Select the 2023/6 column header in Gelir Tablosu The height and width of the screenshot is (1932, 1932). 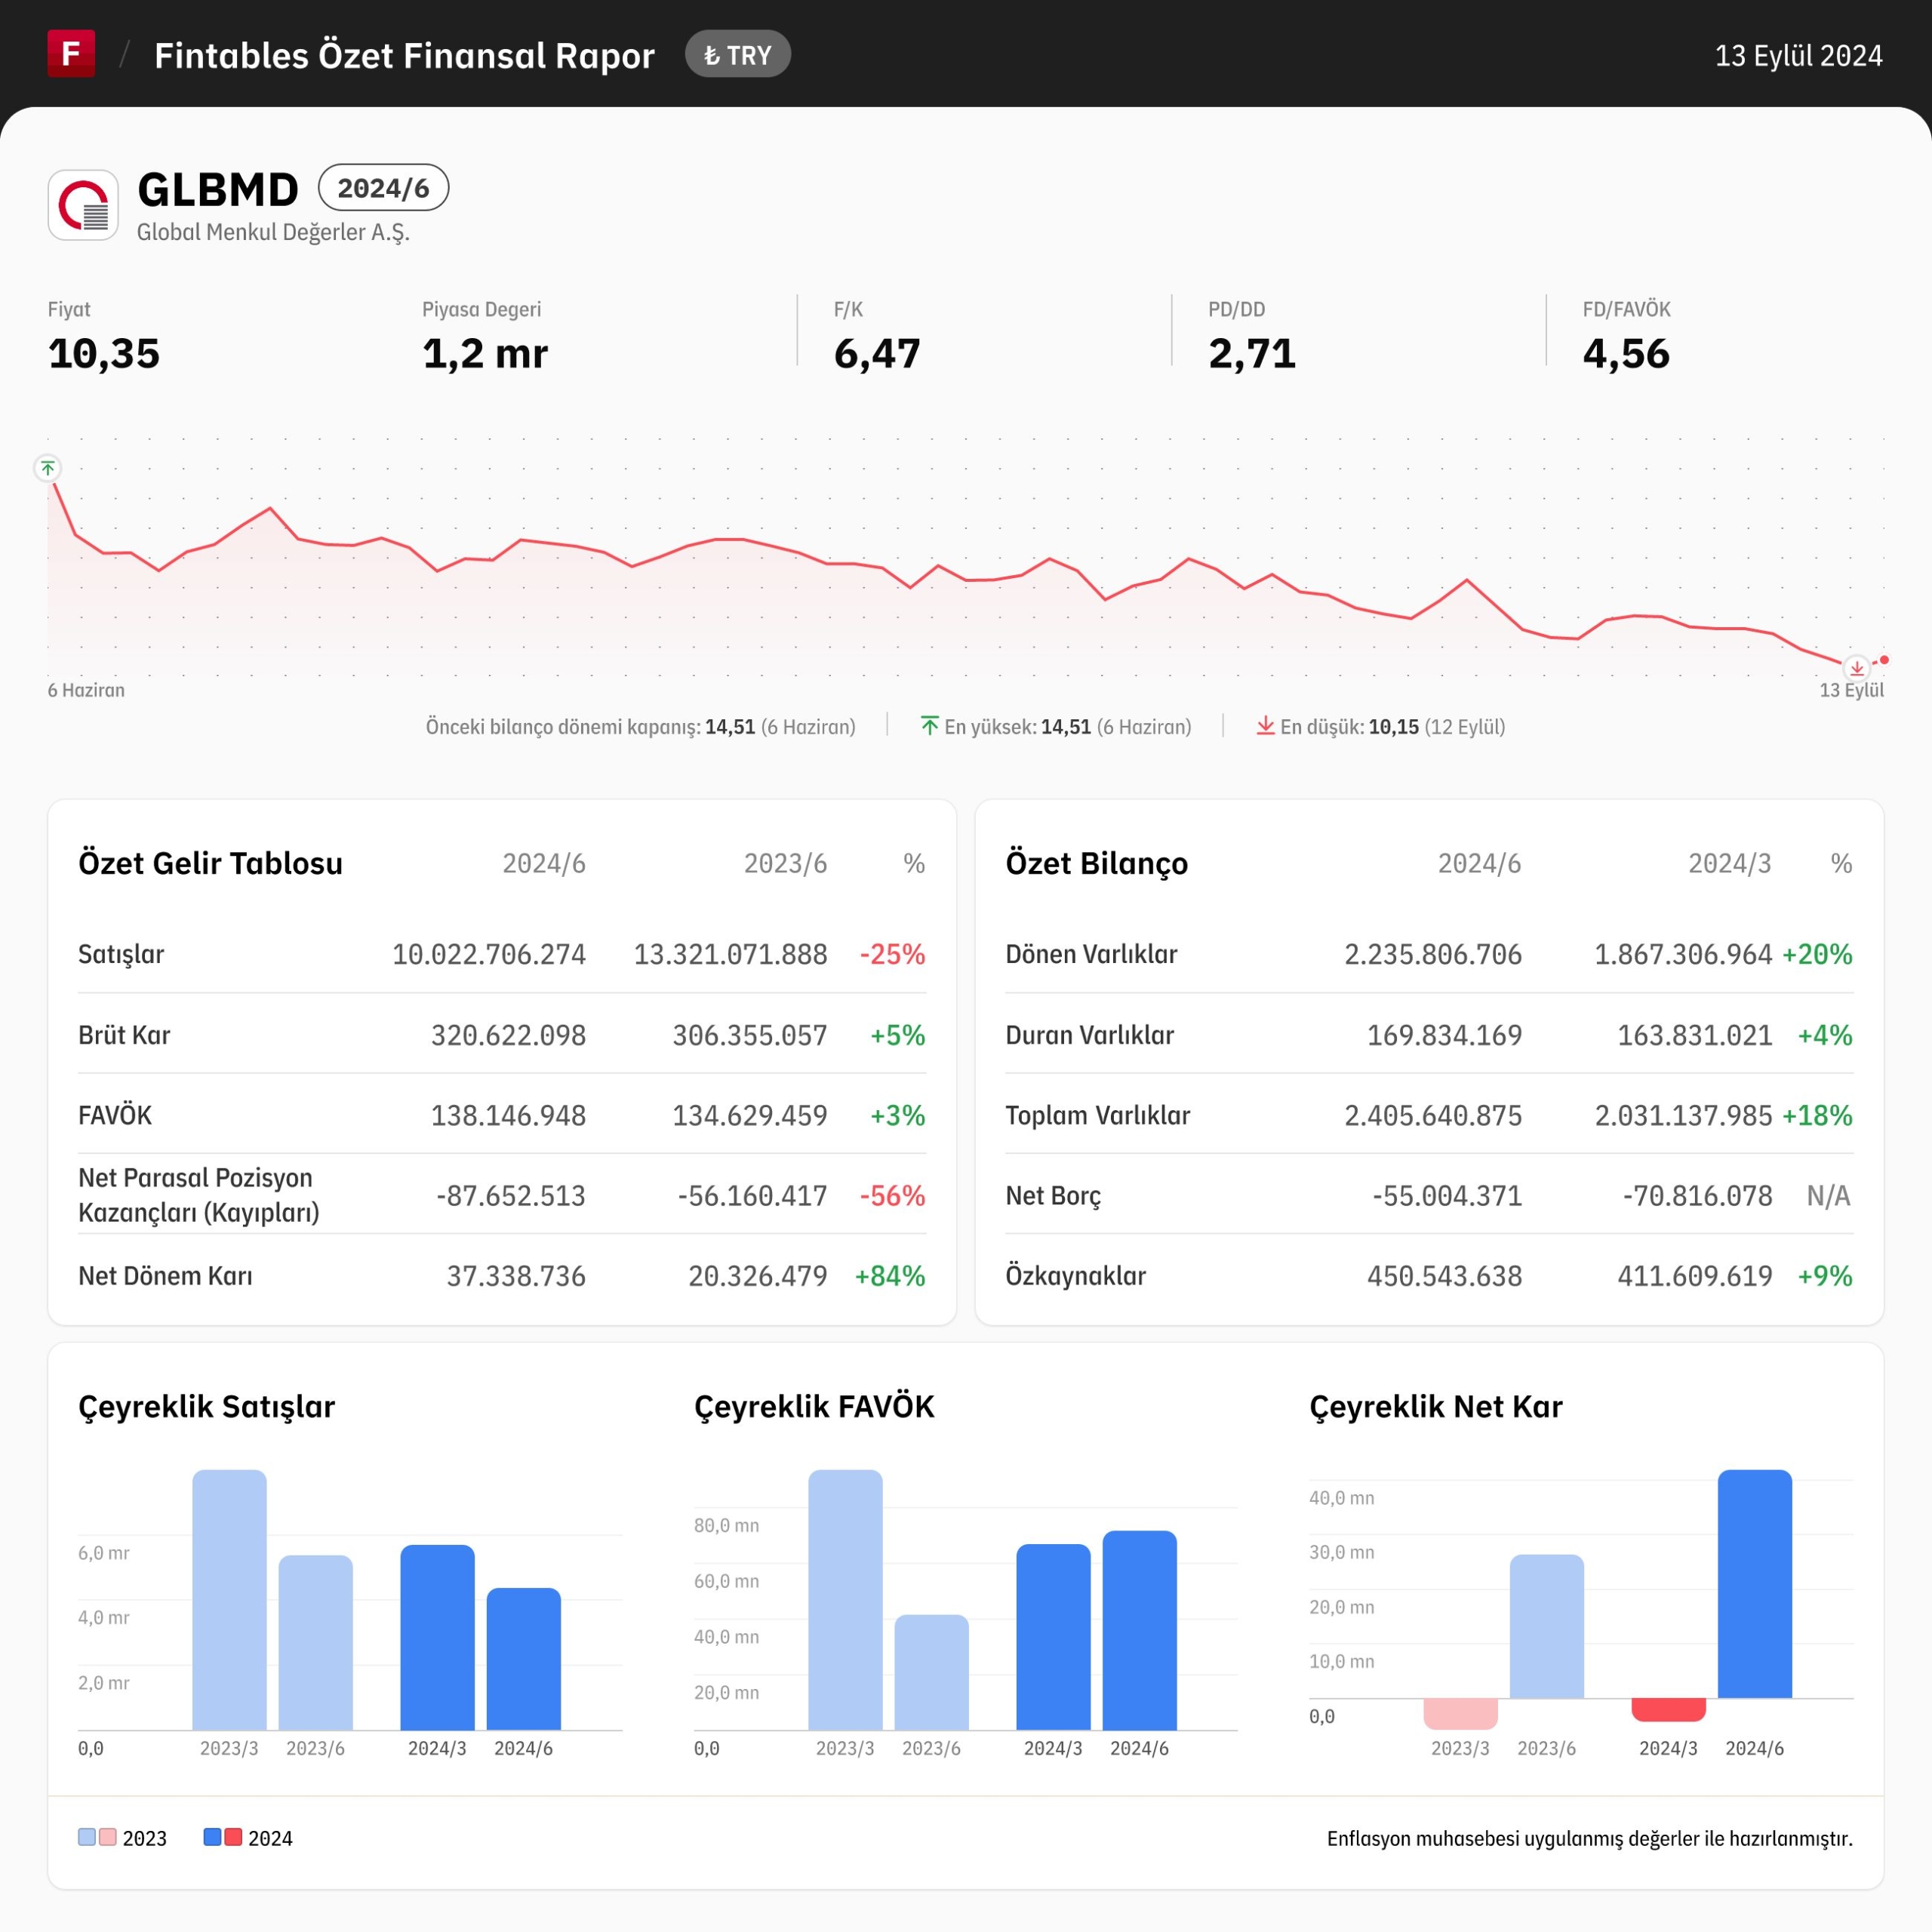point(785,863)
